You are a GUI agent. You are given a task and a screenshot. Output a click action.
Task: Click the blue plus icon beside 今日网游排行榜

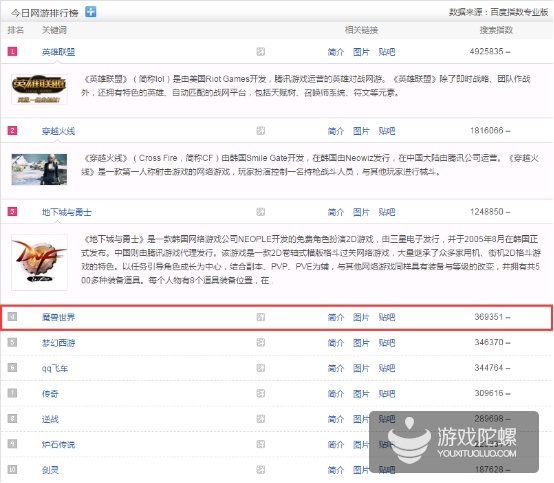90,12
